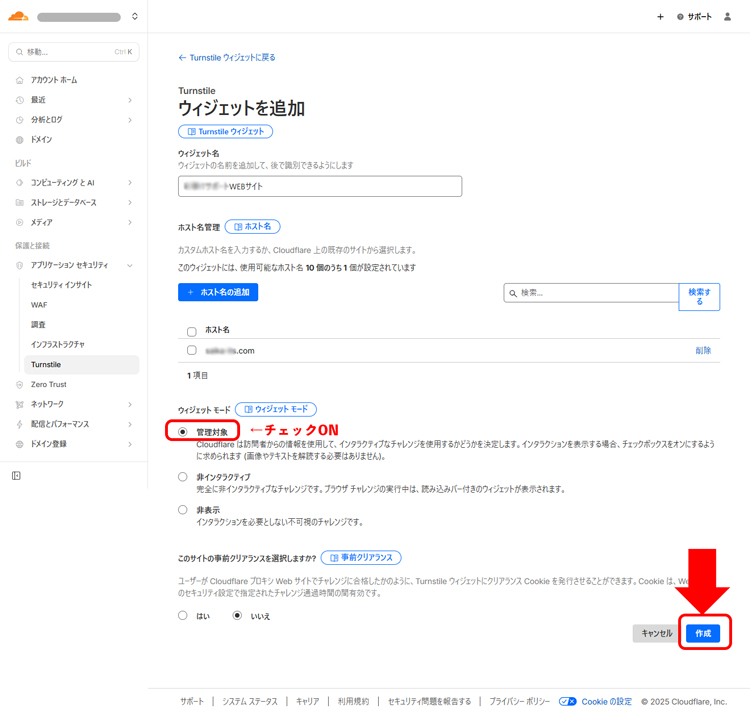
Task: Click the home icon beside アカウント ホーム
Action: point(20,80)
